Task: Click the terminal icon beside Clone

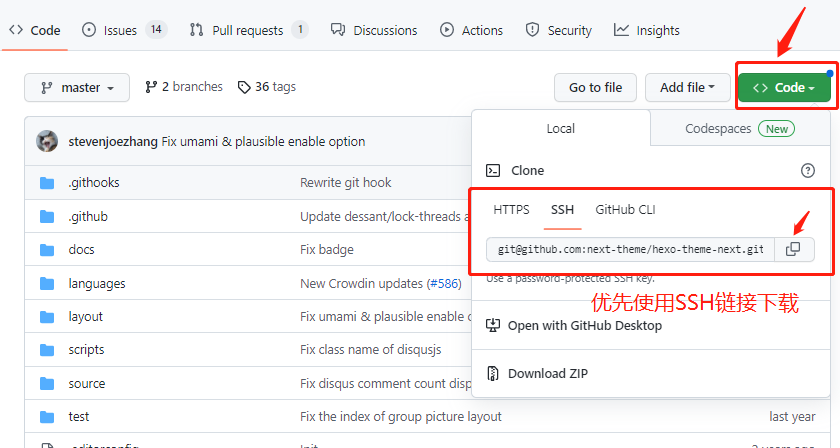Action: tap(492, 171)
